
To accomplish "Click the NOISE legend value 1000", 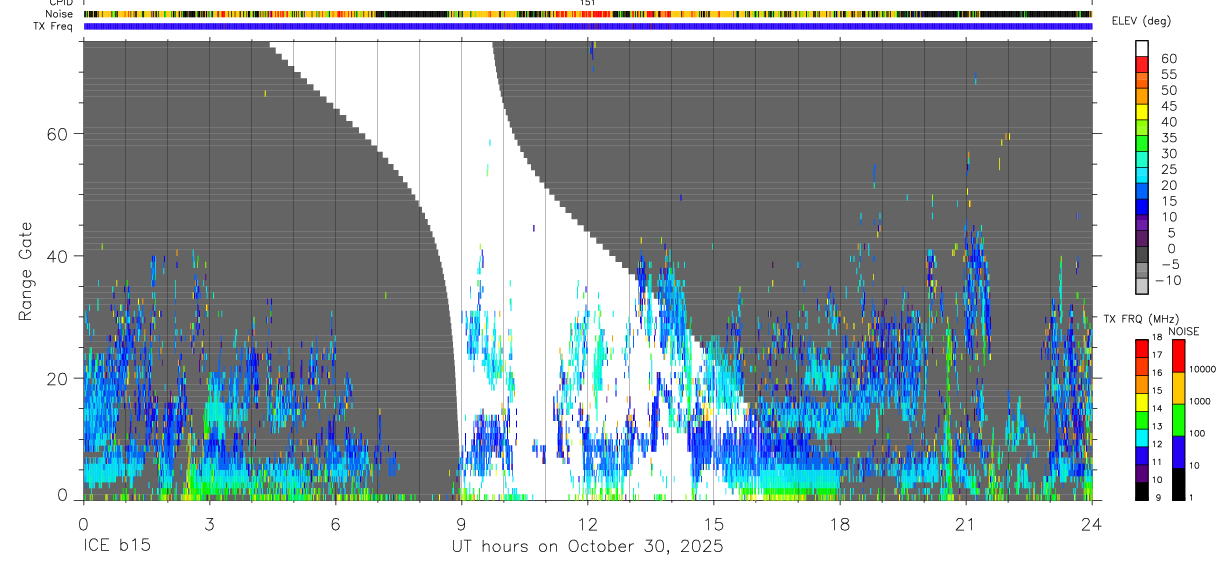I will pyautogui.click(x=1199, y=401).
